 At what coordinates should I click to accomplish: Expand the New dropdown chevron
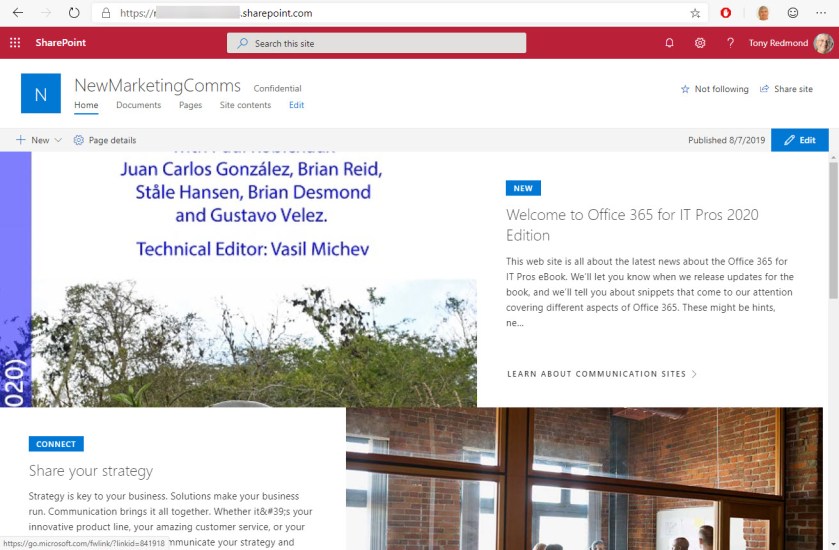[x=58, y=140]
